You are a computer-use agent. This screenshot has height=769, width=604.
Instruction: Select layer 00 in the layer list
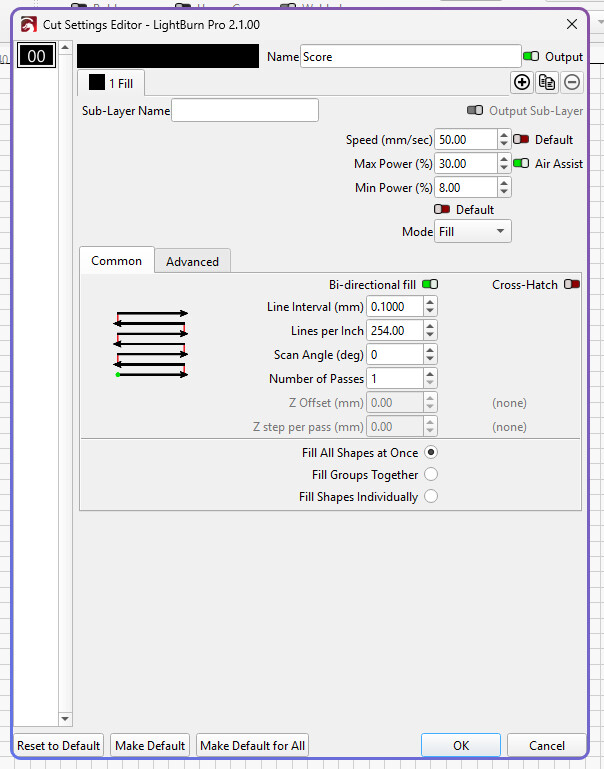pyautogui.click(x=36, y=56)
